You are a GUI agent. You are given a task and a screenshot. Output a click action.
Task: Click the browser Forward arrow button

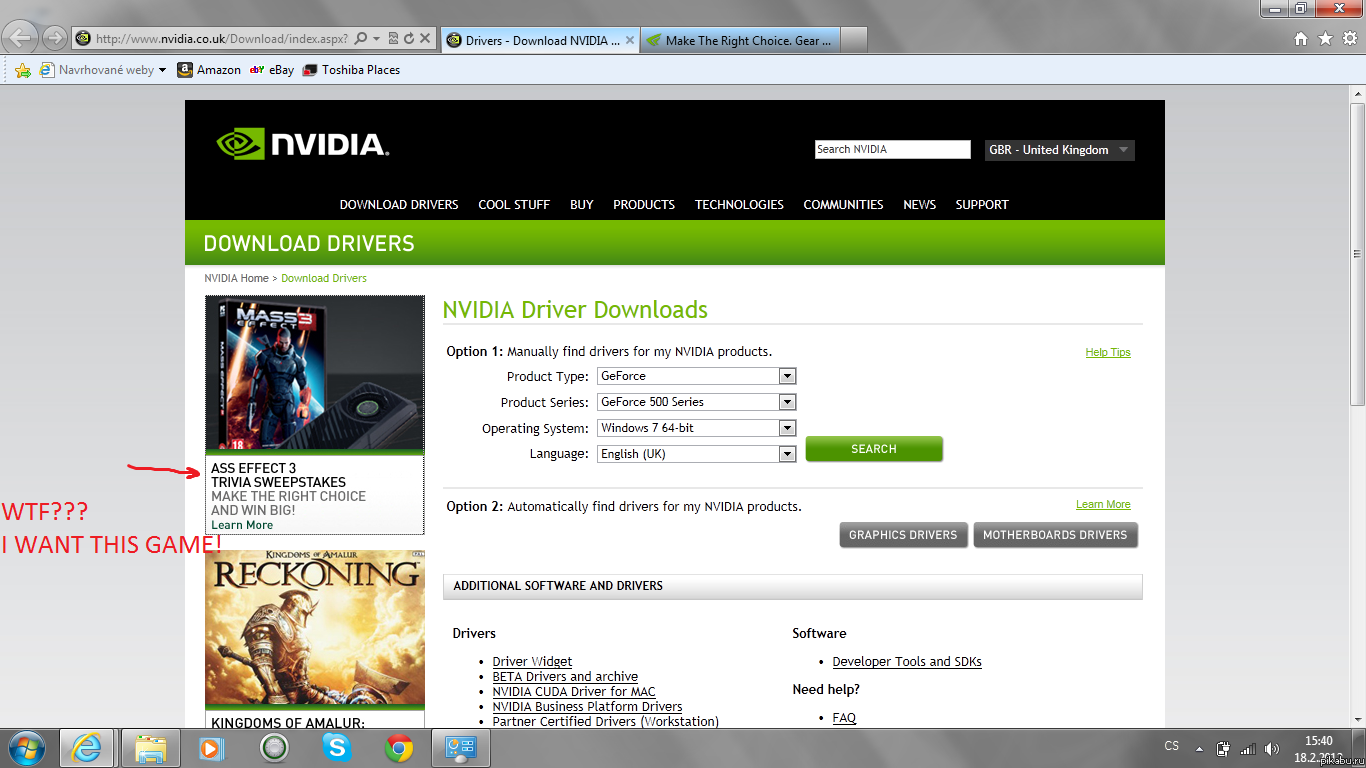(54, 39)
